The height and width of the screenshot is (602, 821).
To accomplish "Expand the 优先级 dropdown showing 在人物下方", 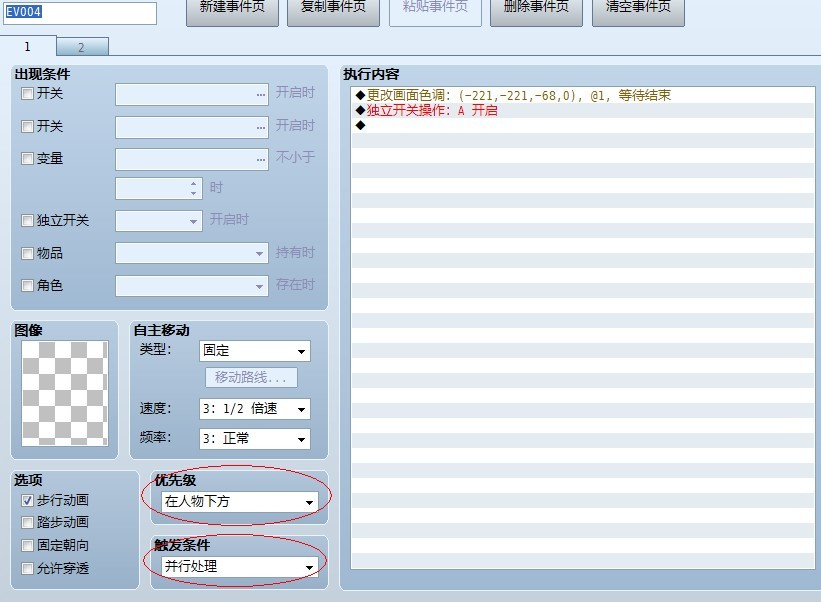I will pos(239,501).
